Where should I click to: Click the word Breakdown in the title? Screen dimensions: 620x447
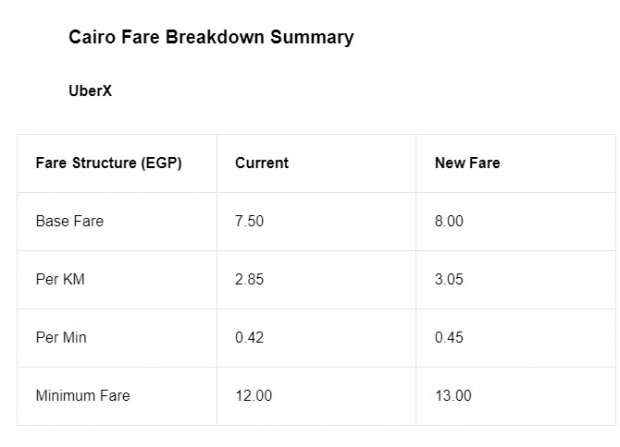(x=215, y=37)
